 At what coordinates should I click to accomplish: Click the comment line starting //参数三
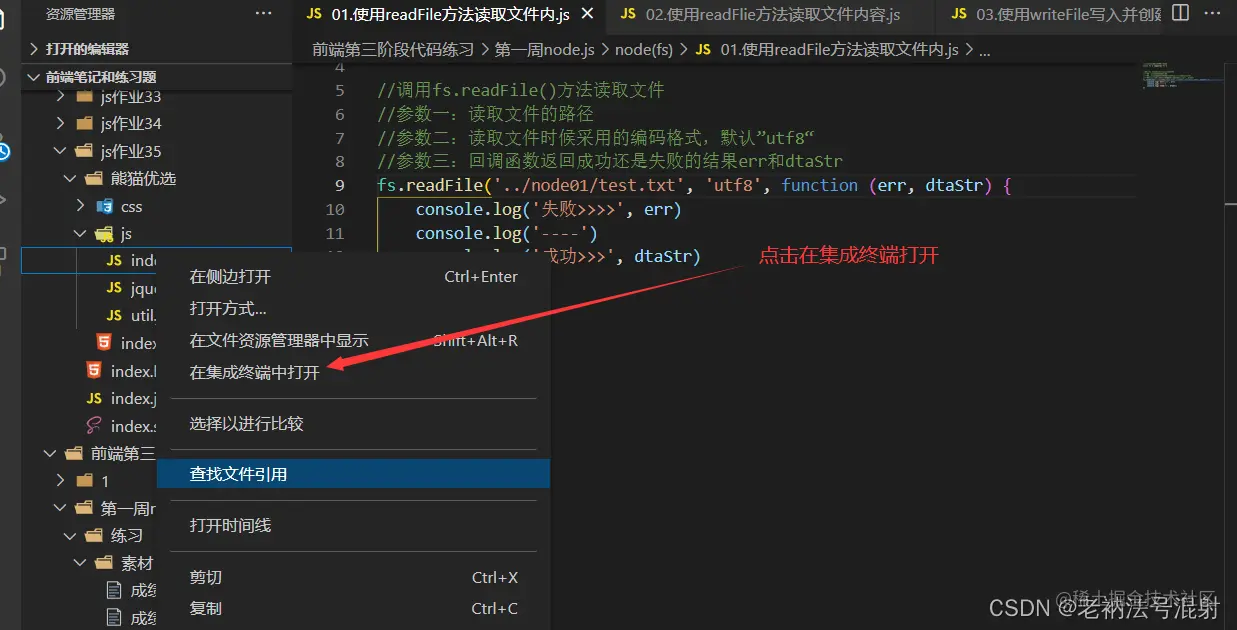click(610, 161)
